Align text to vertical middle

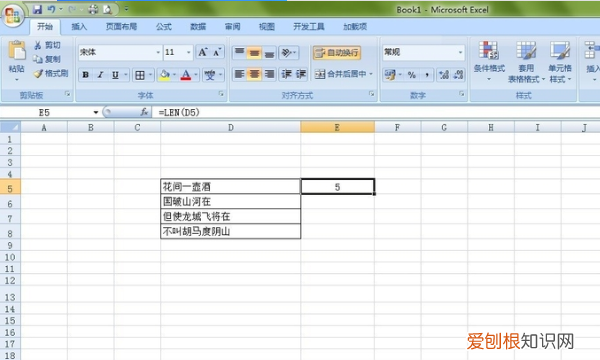coord(254,52)
